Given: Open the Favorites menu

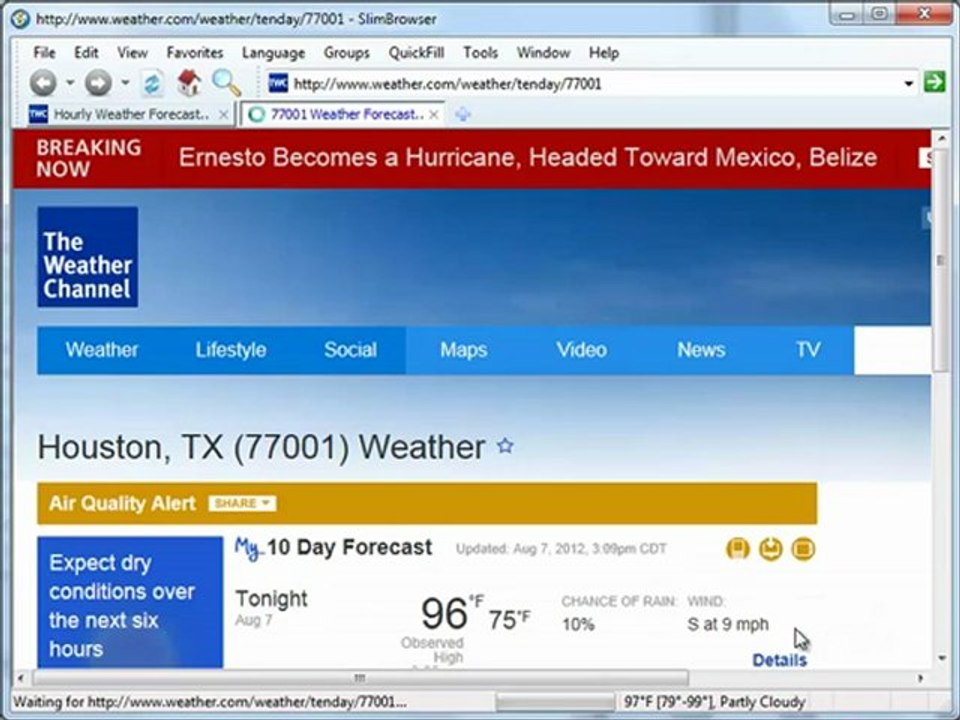Looking at the screenshot, I should pos(195,53).
